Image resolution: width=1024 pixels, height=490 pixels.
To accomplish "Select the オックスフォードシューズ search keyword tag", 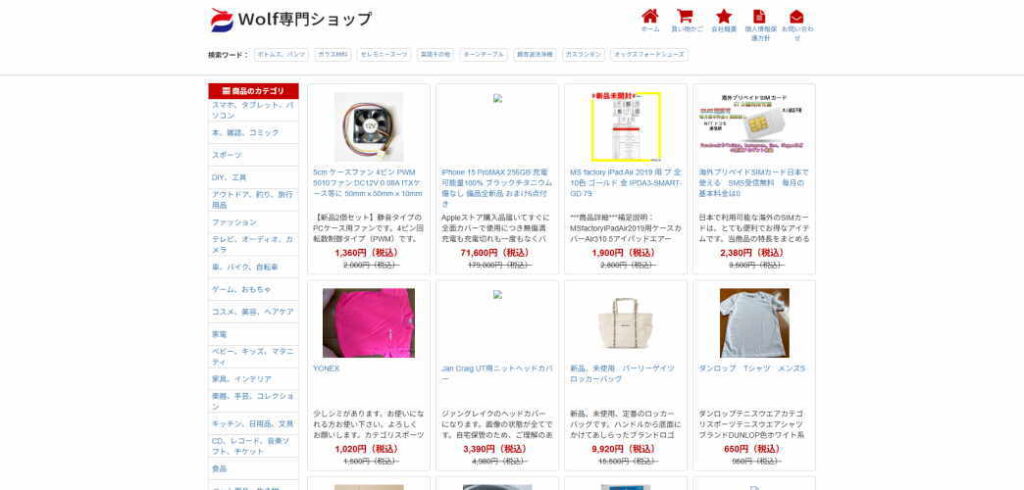I will click(x=649, y=55).
